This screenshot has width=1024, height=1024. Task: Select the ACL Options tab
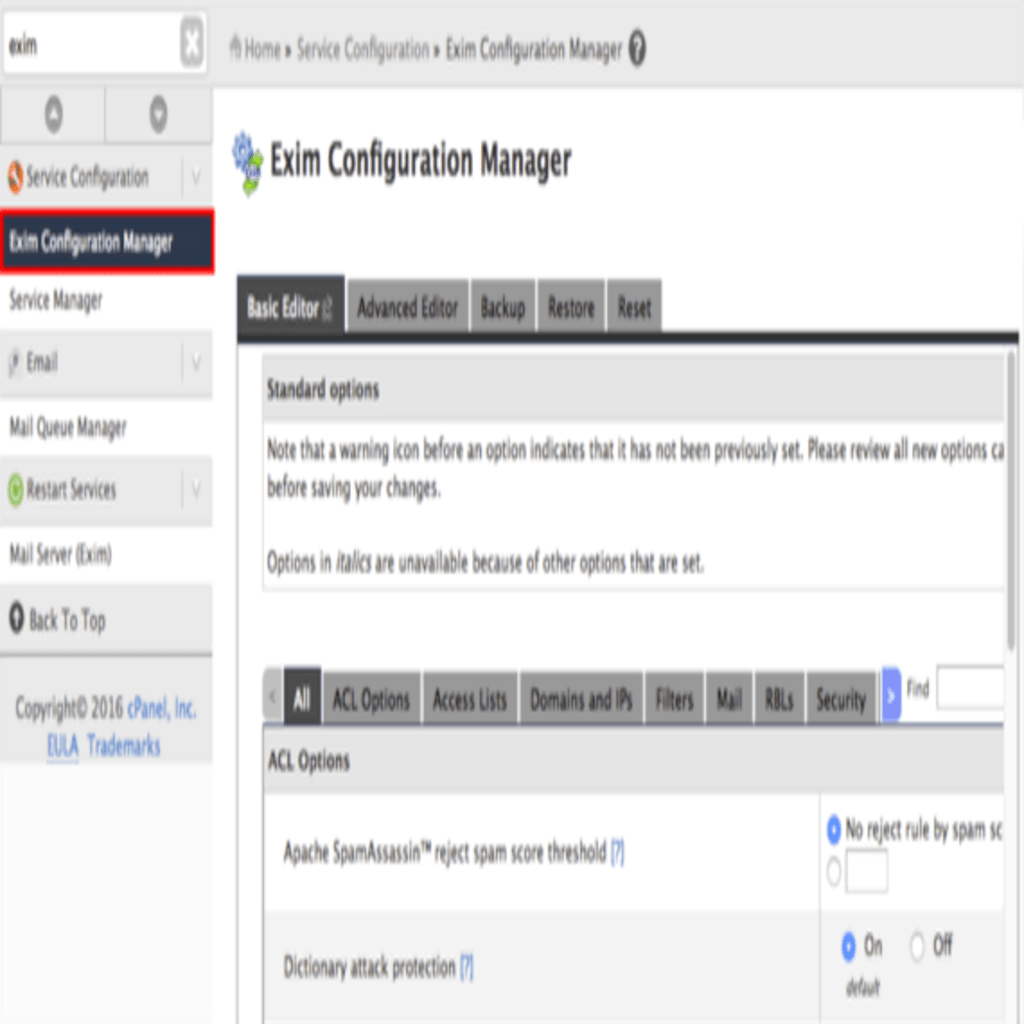pyautogui.click(x=372, y=699)
